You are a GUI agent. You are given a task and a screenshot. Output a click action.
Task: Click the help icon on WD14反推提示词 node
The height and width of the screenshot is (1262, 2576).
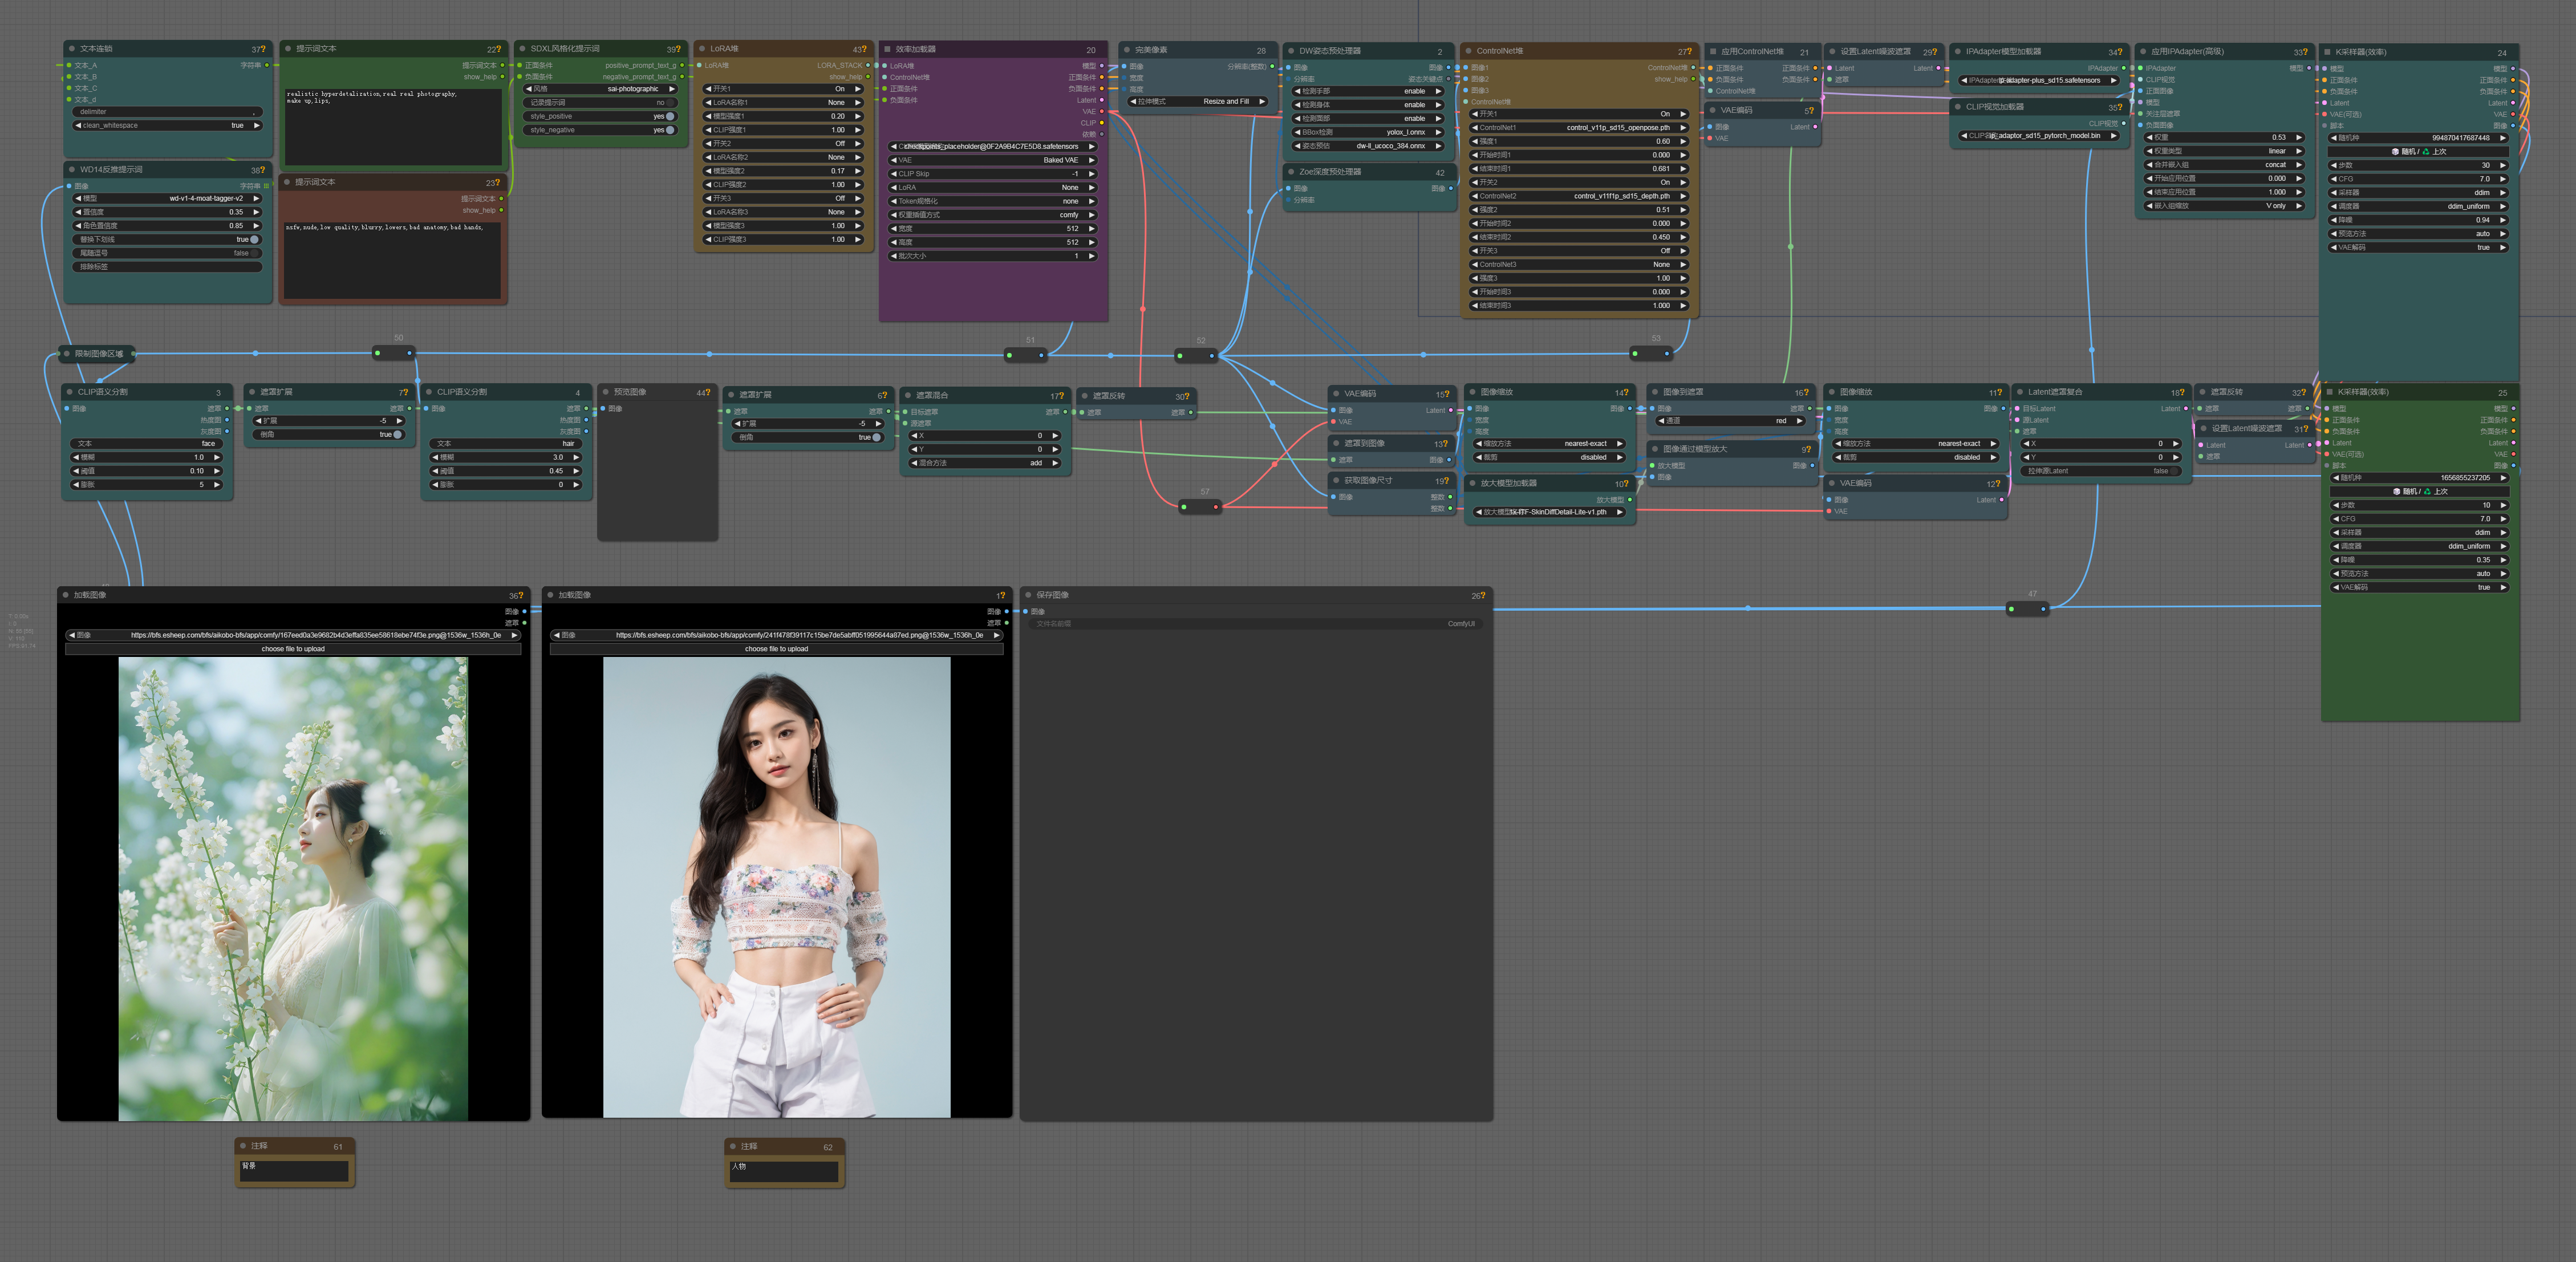[263, 170]
